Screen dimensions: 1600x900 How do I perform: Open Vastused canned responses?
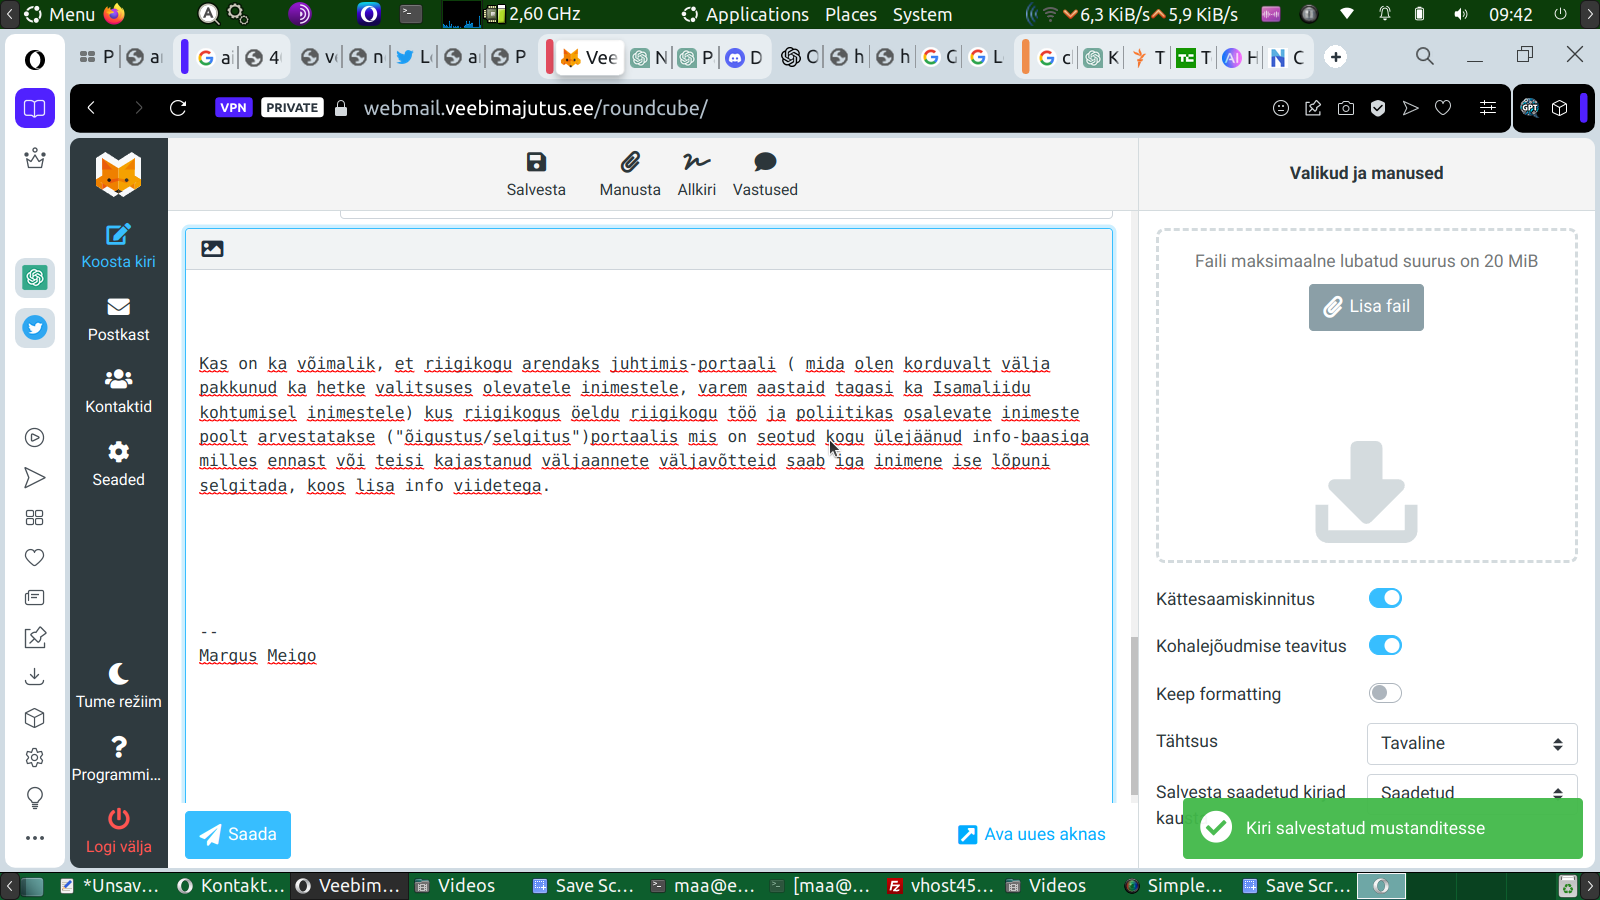click(765, 173)
